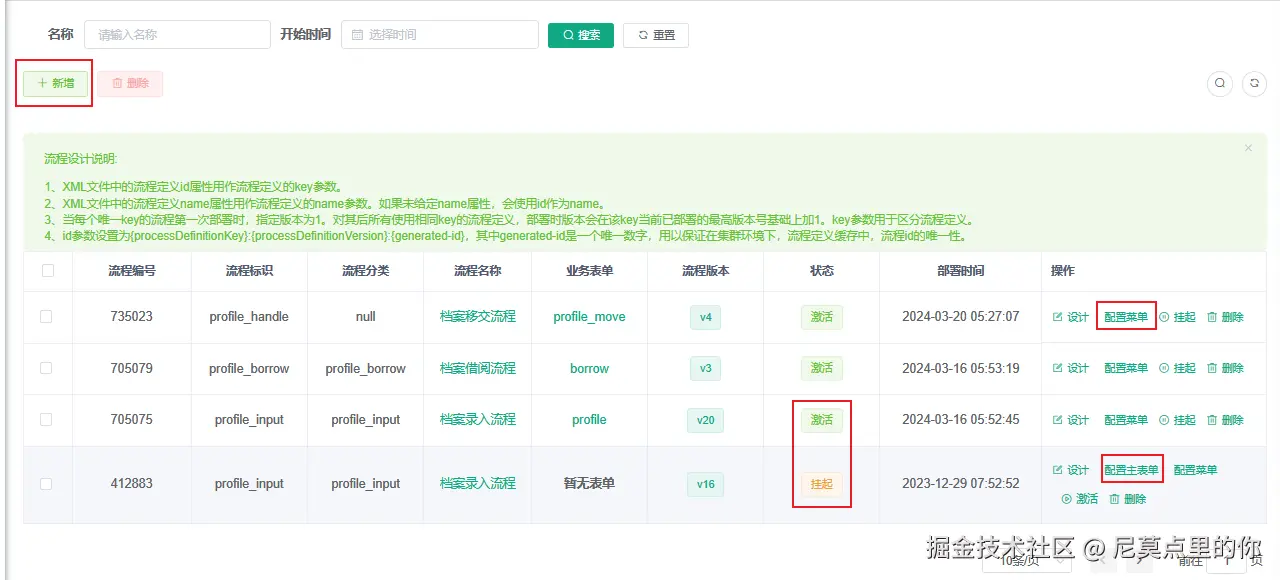The height and width of the screenshot is (580, 1280).
Task: Click 挂起 suspend icon for row 705075
Action: pos(1177,420)
